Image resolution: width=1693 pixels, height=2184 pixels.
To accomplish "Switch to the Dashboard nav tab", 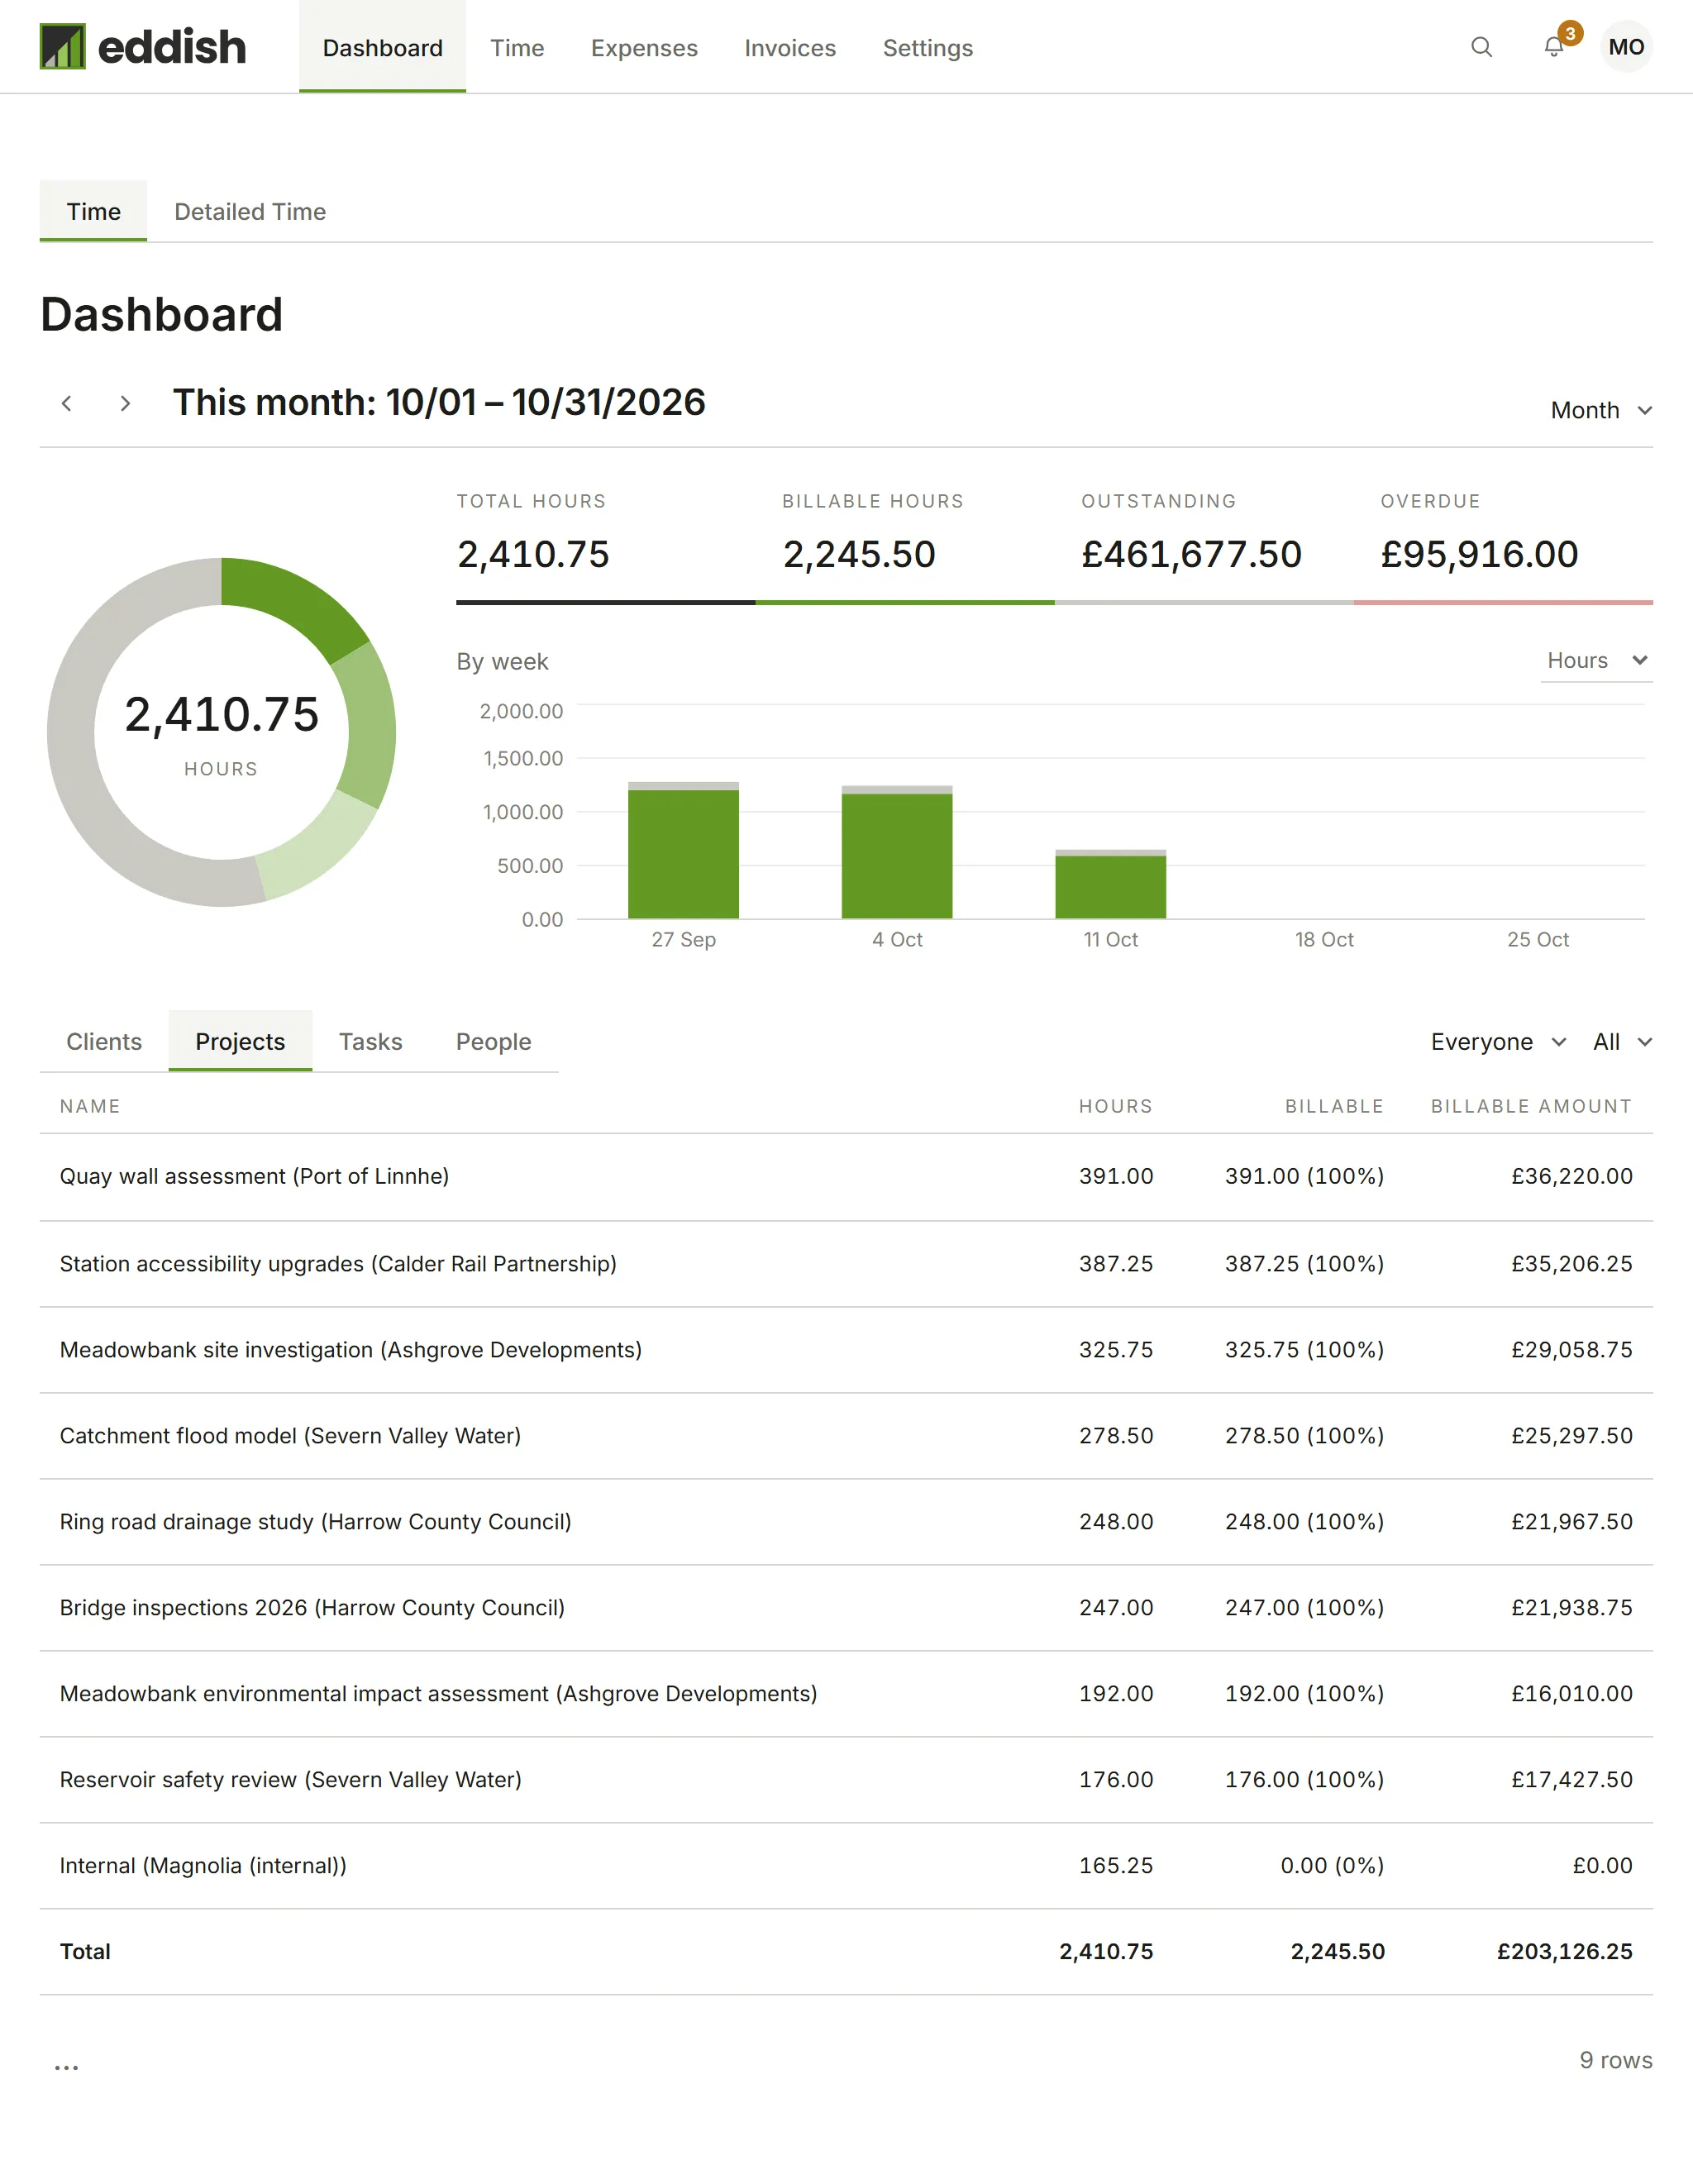I will [x=382, y=47].
